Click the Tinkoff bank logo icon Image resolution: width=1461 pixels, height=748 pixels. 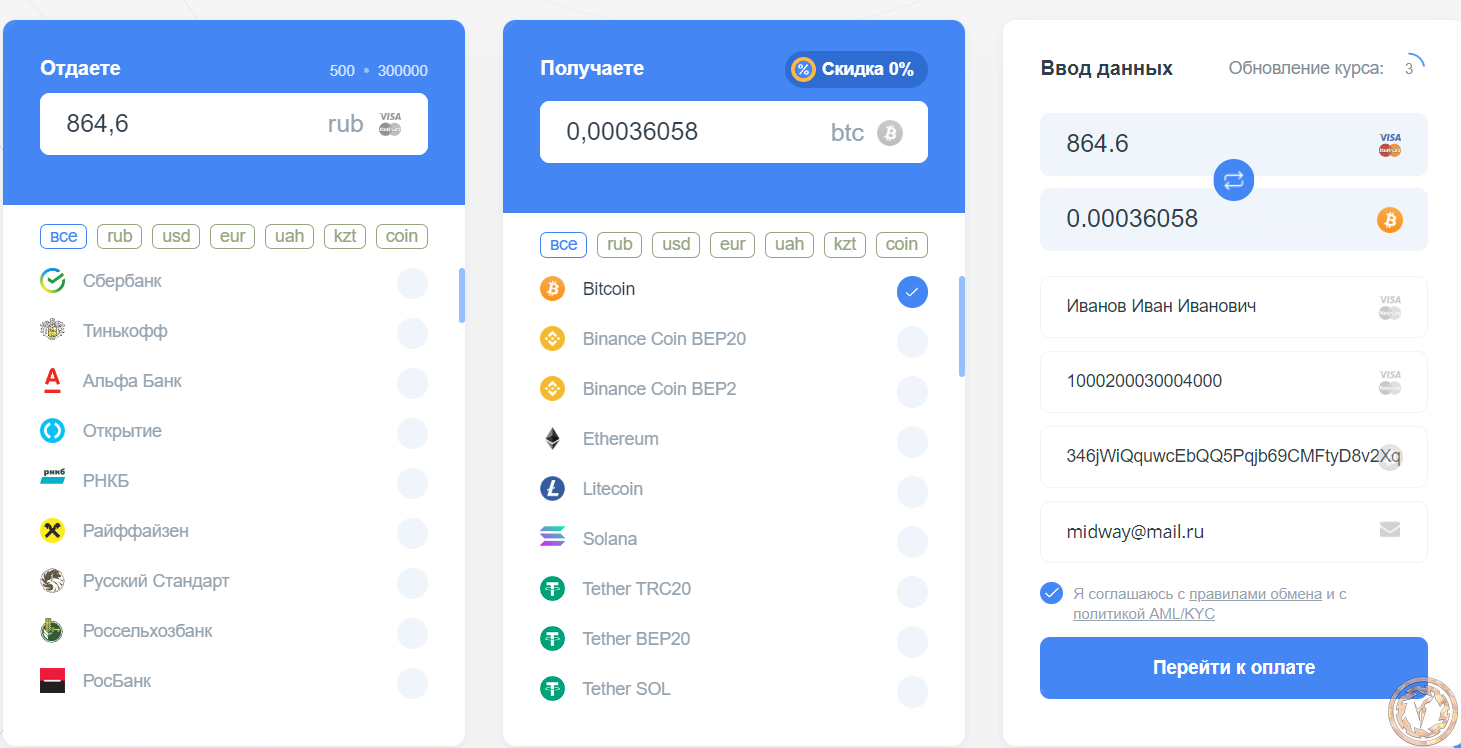(52, 331)
